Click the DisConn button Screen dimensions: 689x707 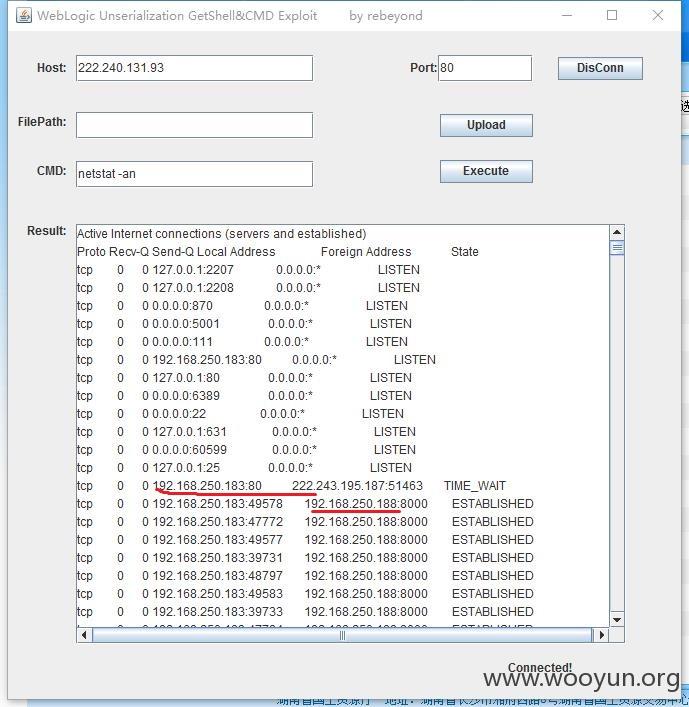[600, 68]
